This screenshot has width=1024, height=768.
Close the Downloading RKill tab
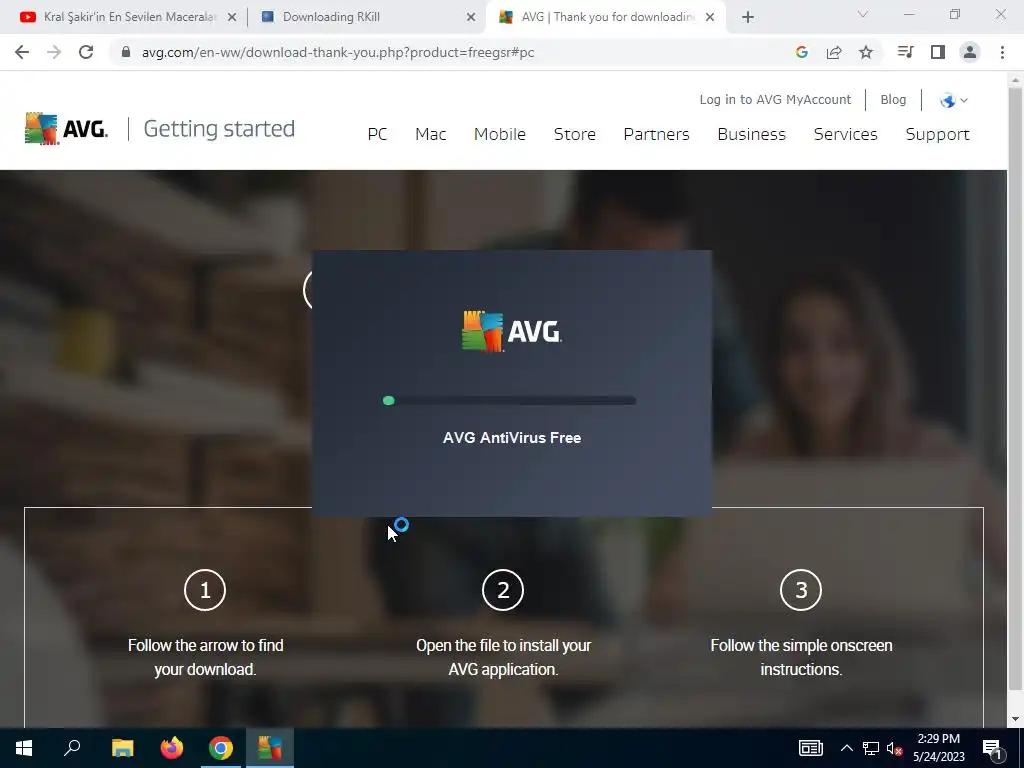(471, 17)
